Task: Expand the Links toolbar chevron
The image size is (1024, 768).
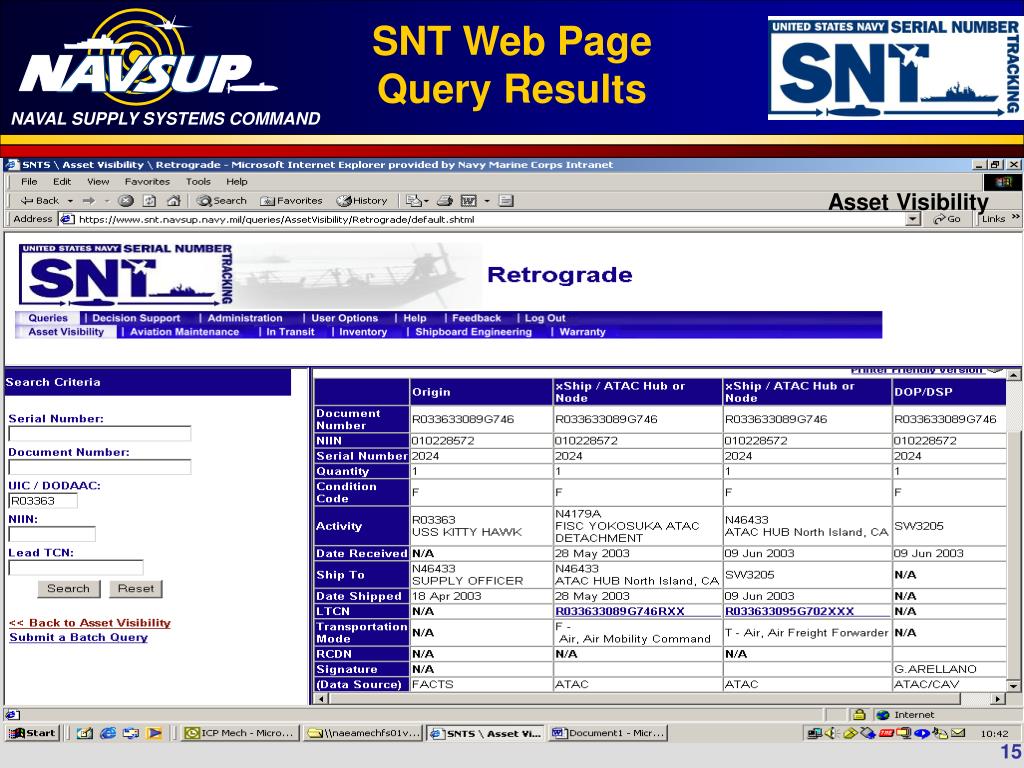Action: [1016, 217]
